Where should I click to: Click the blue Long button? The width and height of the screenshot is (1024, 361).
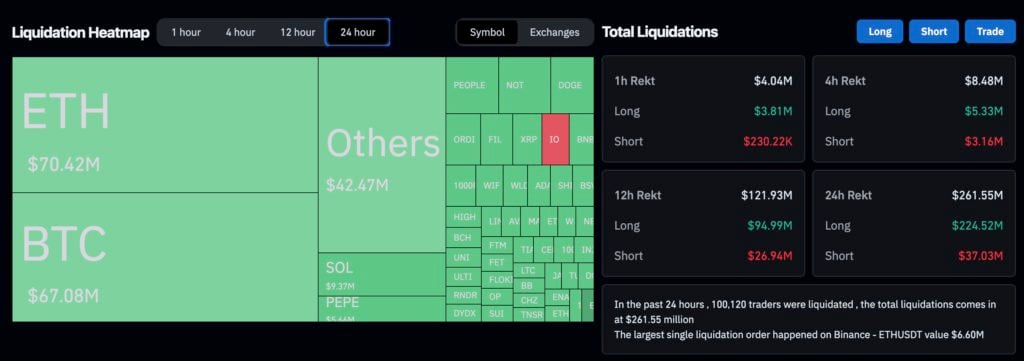click(x=880, y=31)
